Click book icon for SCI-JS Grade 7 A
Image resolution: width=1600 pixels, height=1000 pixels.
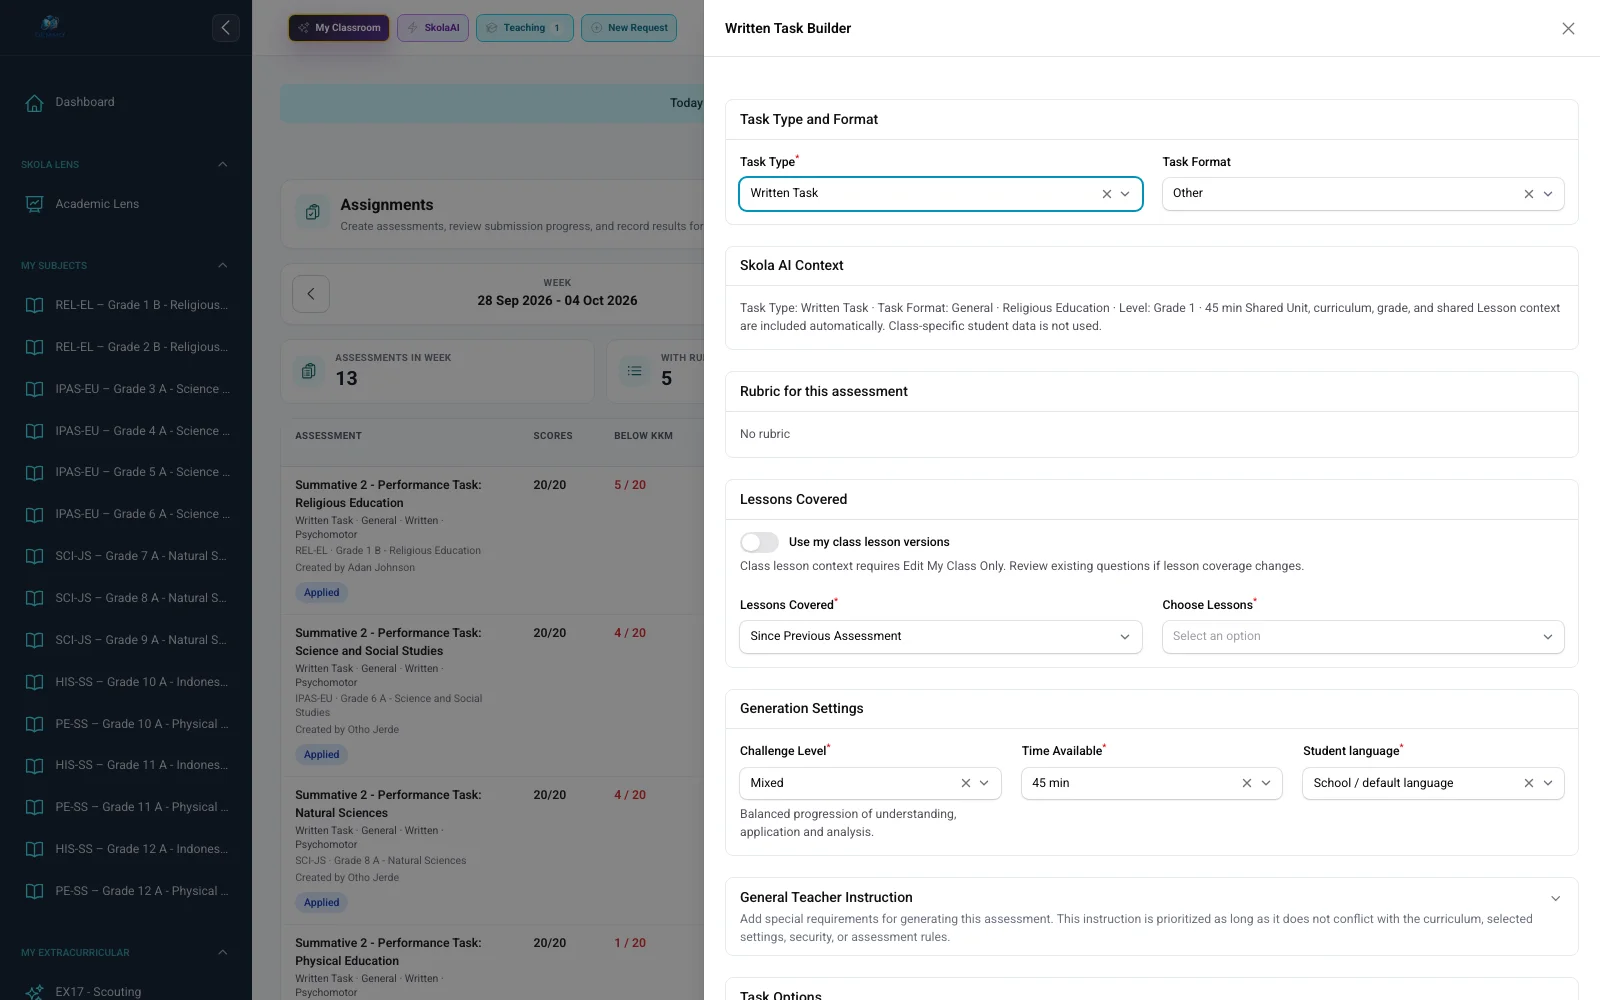point(34,556)
